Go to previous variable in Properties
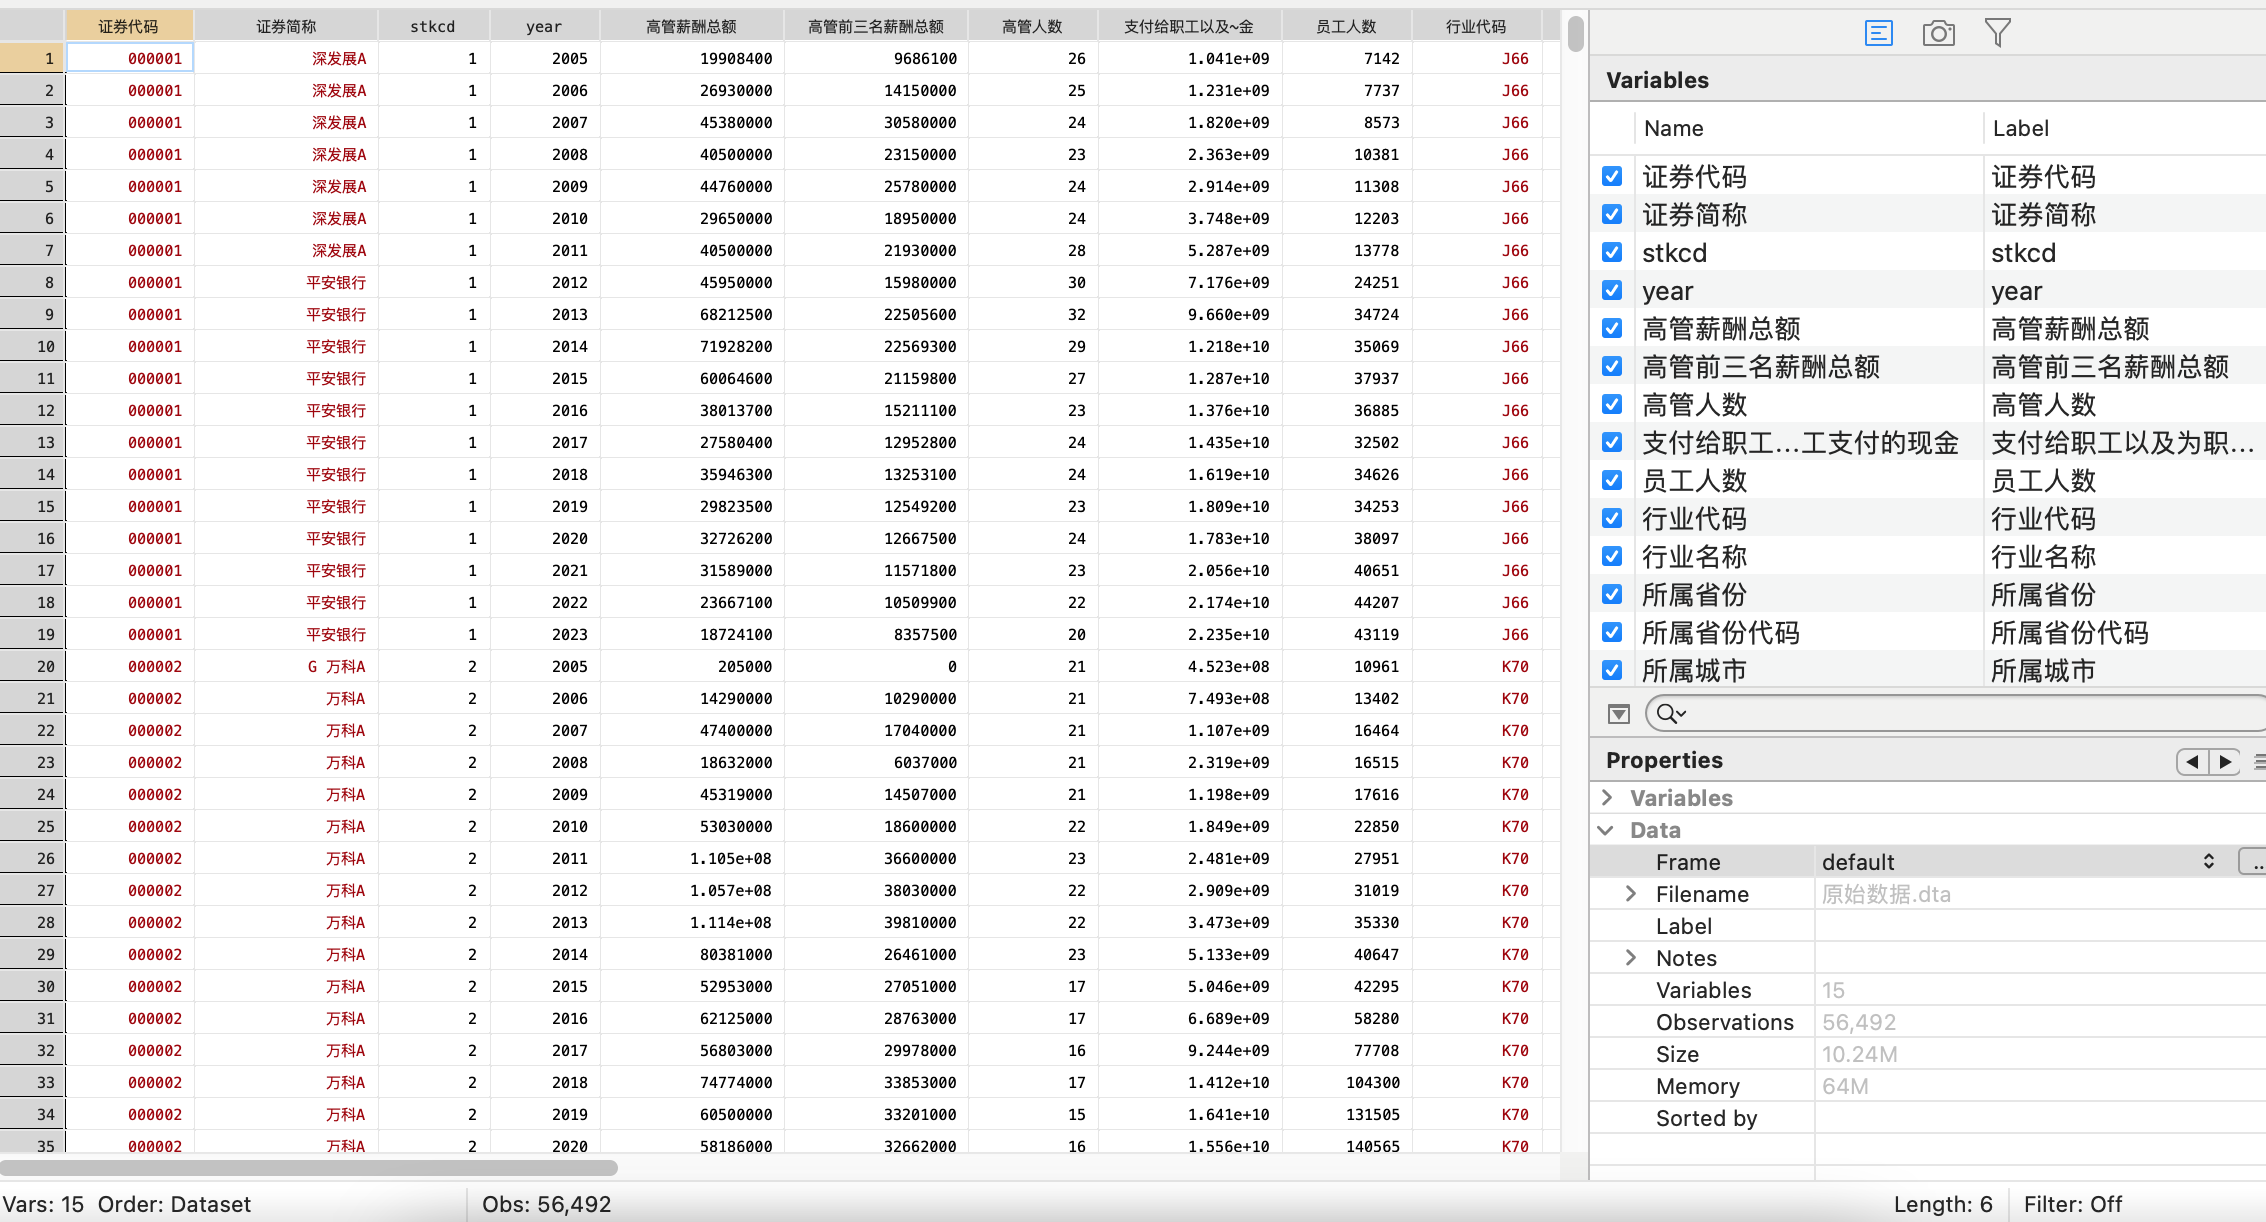2266x1222 pixels. click(2192, 761)
